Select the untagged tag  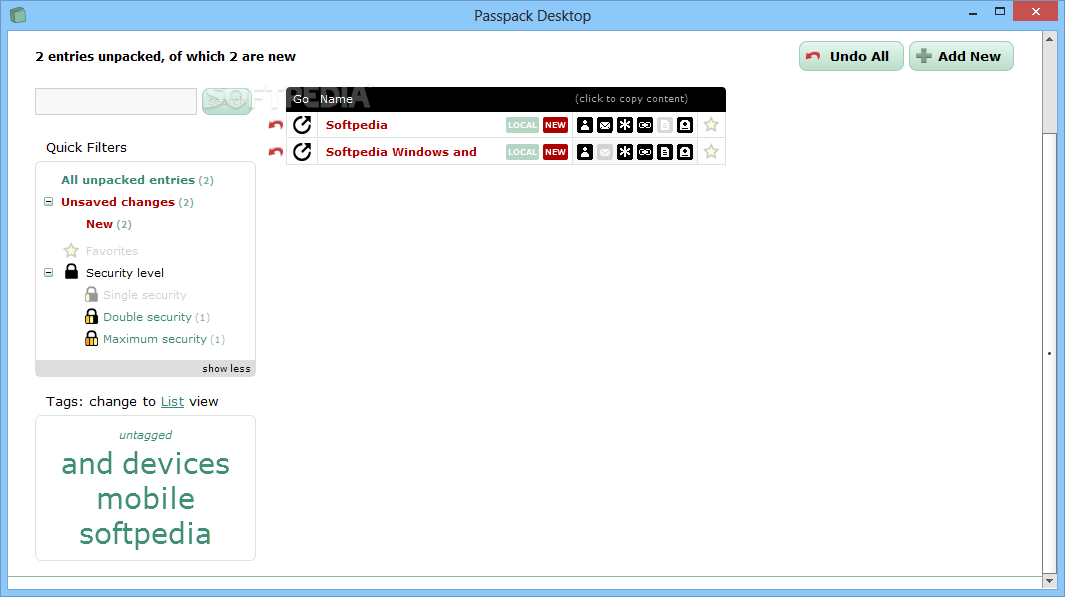tap(145, 435)
